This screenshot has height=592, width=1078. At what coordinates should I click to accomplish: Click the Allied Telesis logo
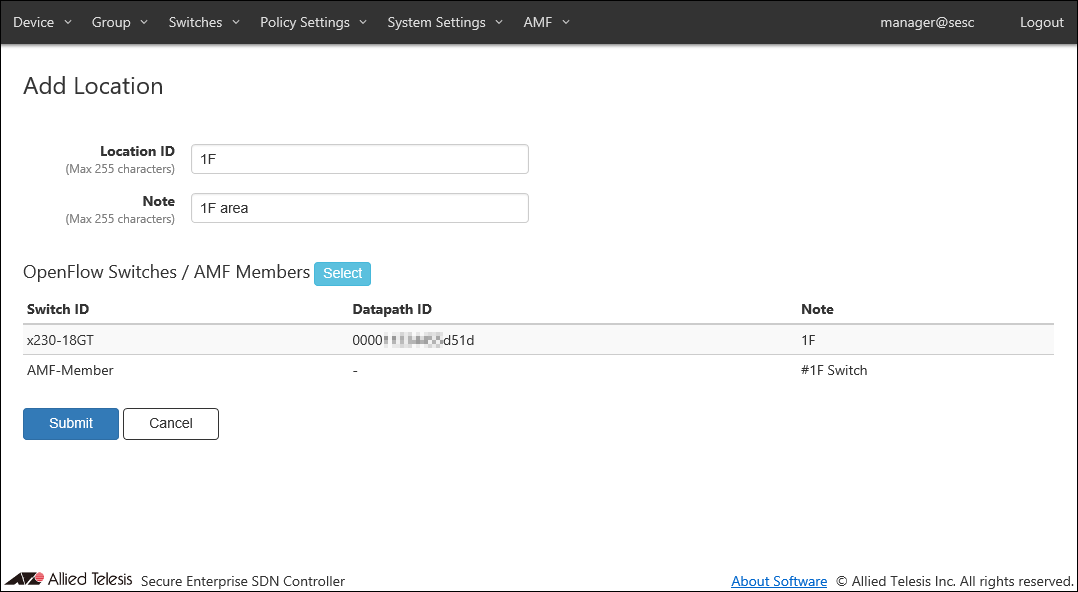(x=69, y=579)
